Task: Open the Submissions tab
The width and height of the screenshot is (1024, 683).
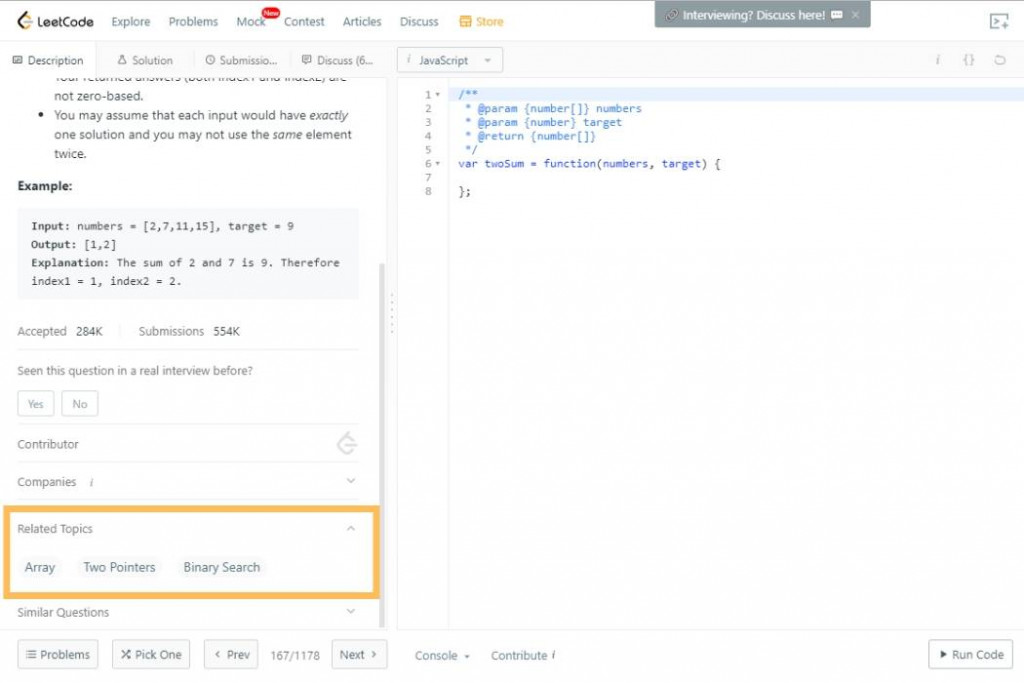Action: [x=241, y=60]
